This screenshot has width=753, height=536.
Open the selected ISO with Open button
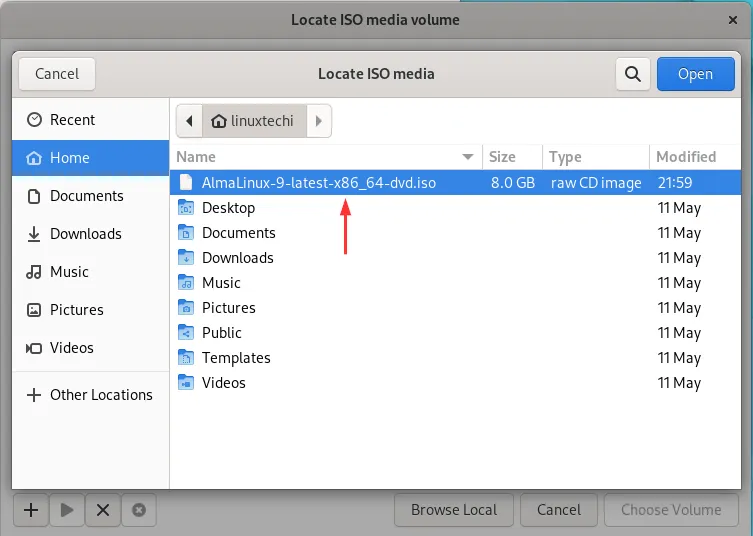pyautogui.click(x=695, y=74)
